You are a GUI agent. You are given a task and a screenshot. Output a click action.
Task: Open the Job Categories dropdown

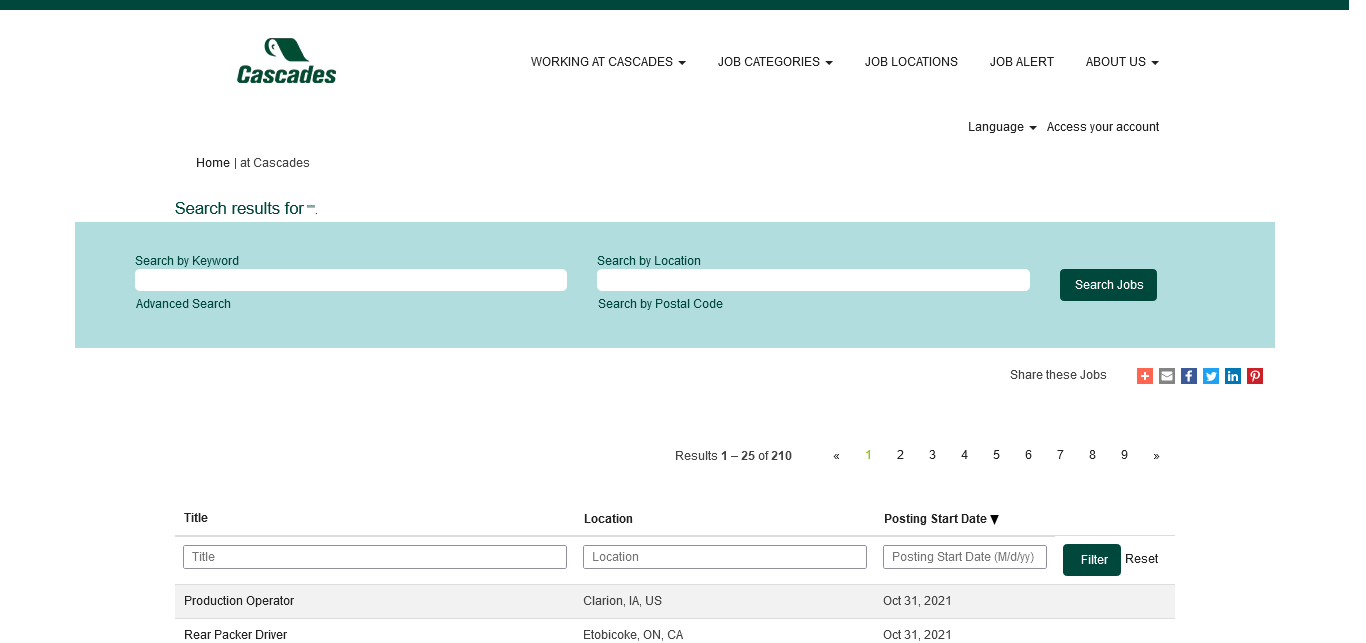click(x=775, y=62)
